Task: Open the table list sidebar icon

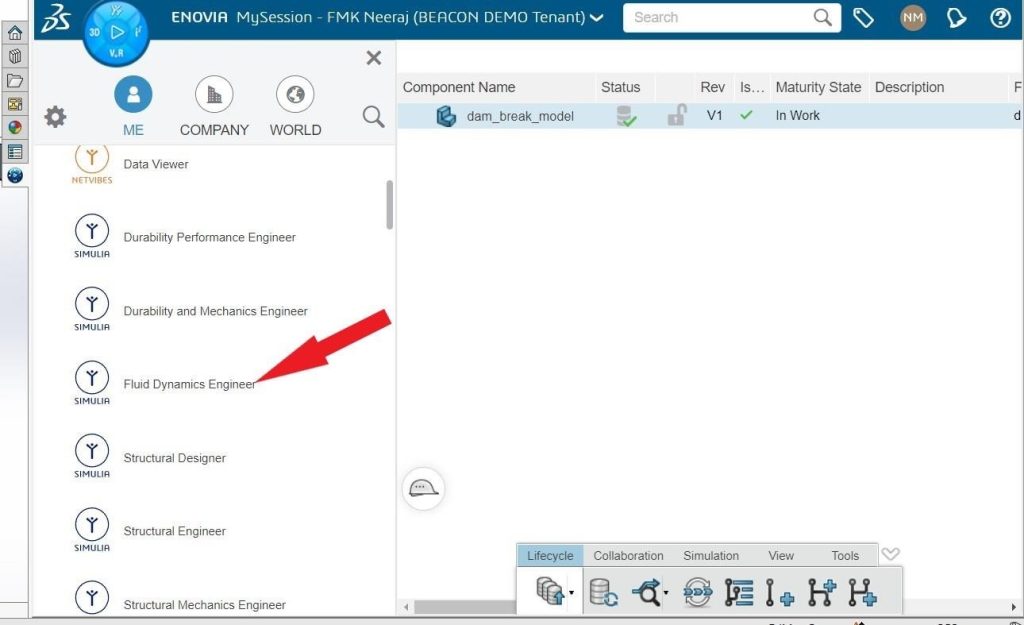Action: (x=14, y=152)
